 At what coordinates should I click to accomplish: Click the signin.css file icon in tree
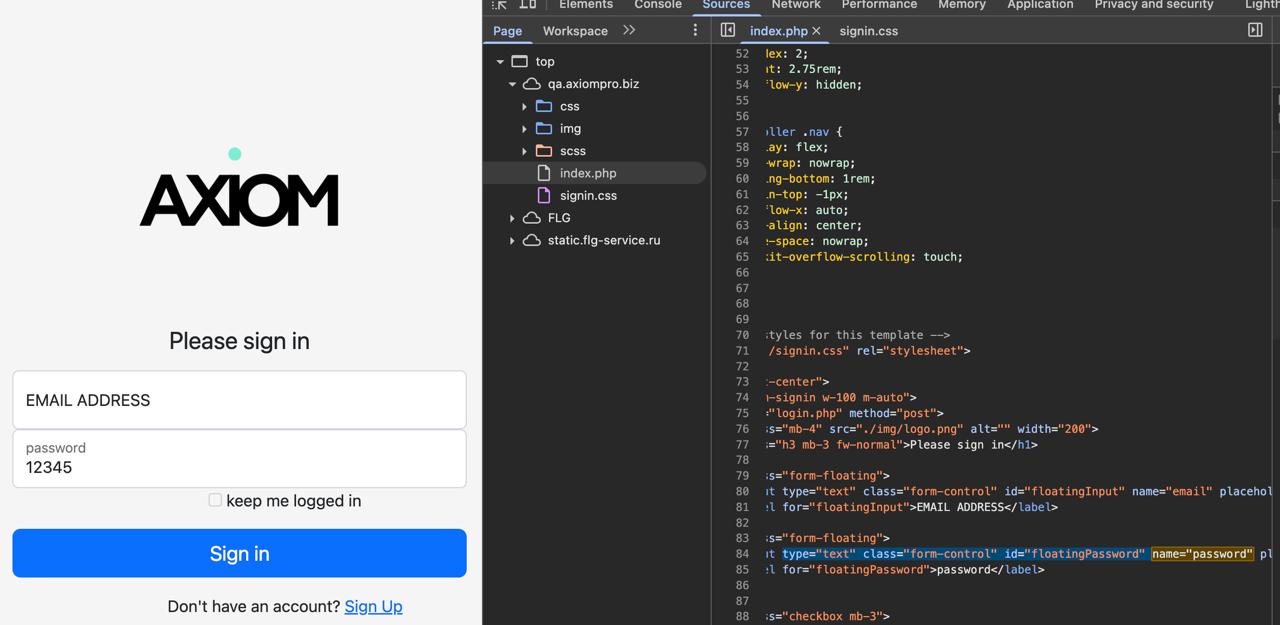tap(544, 196)
